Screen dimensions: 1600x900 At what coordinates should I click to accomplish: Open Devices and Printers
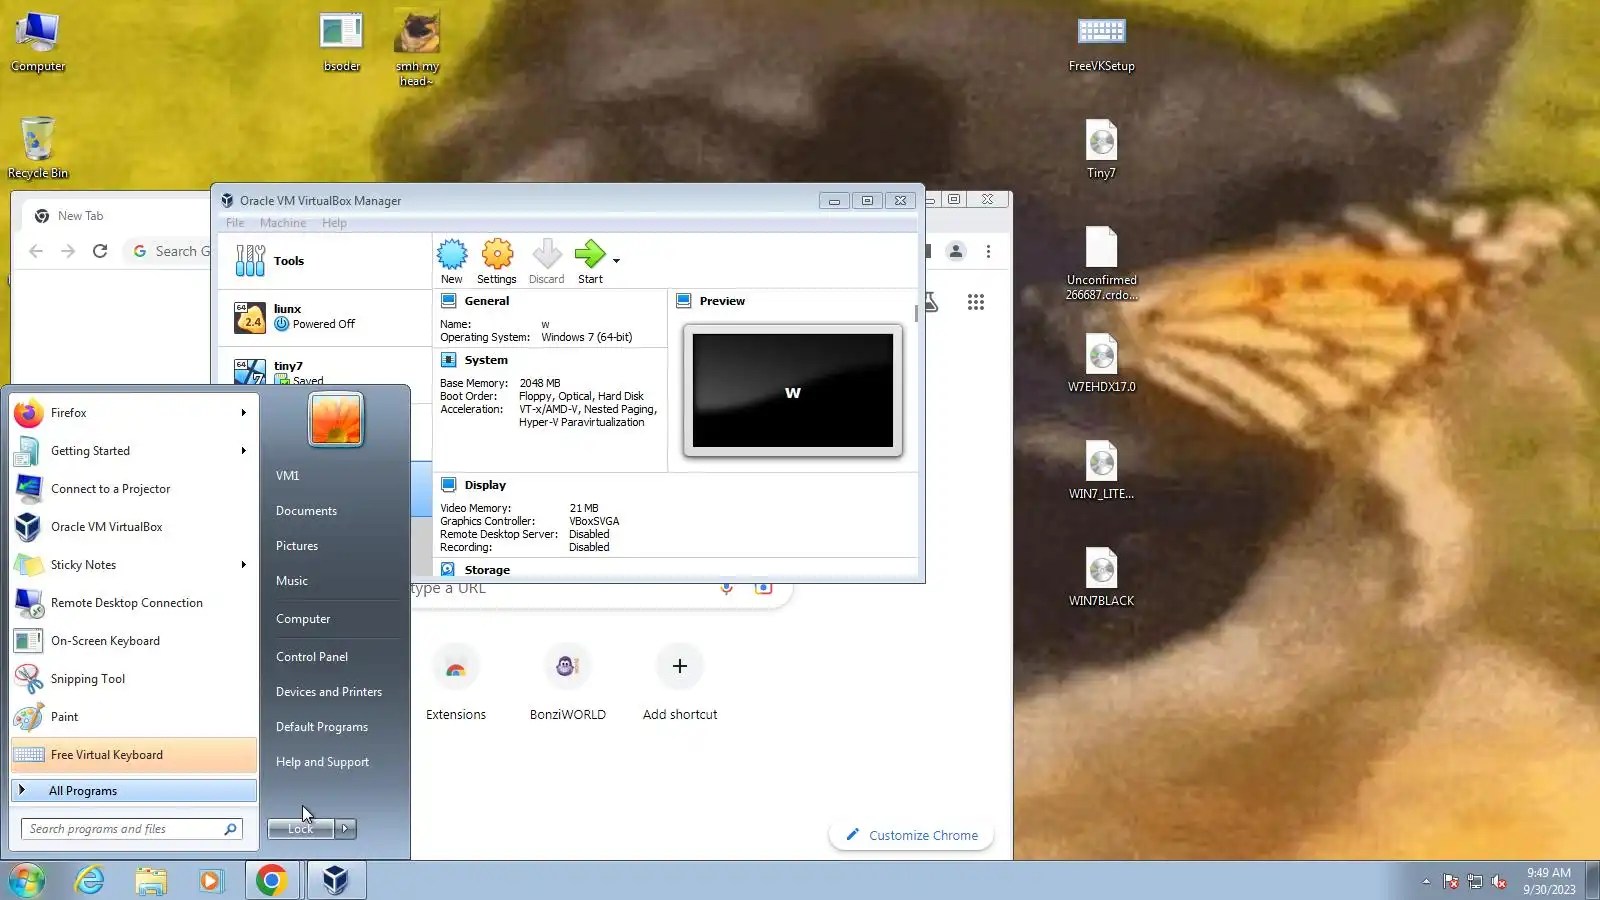pos(329,692)
